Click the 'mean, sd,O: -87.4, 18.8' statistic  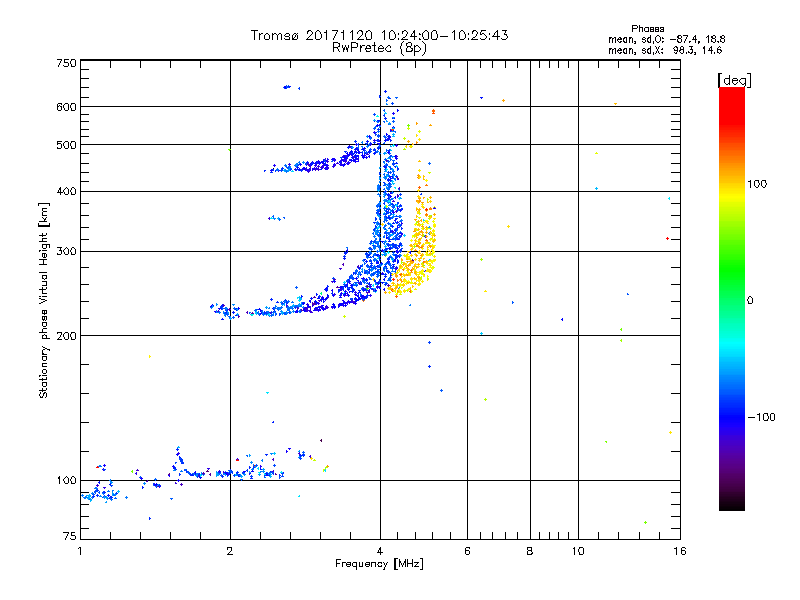(x=666, y=40)
